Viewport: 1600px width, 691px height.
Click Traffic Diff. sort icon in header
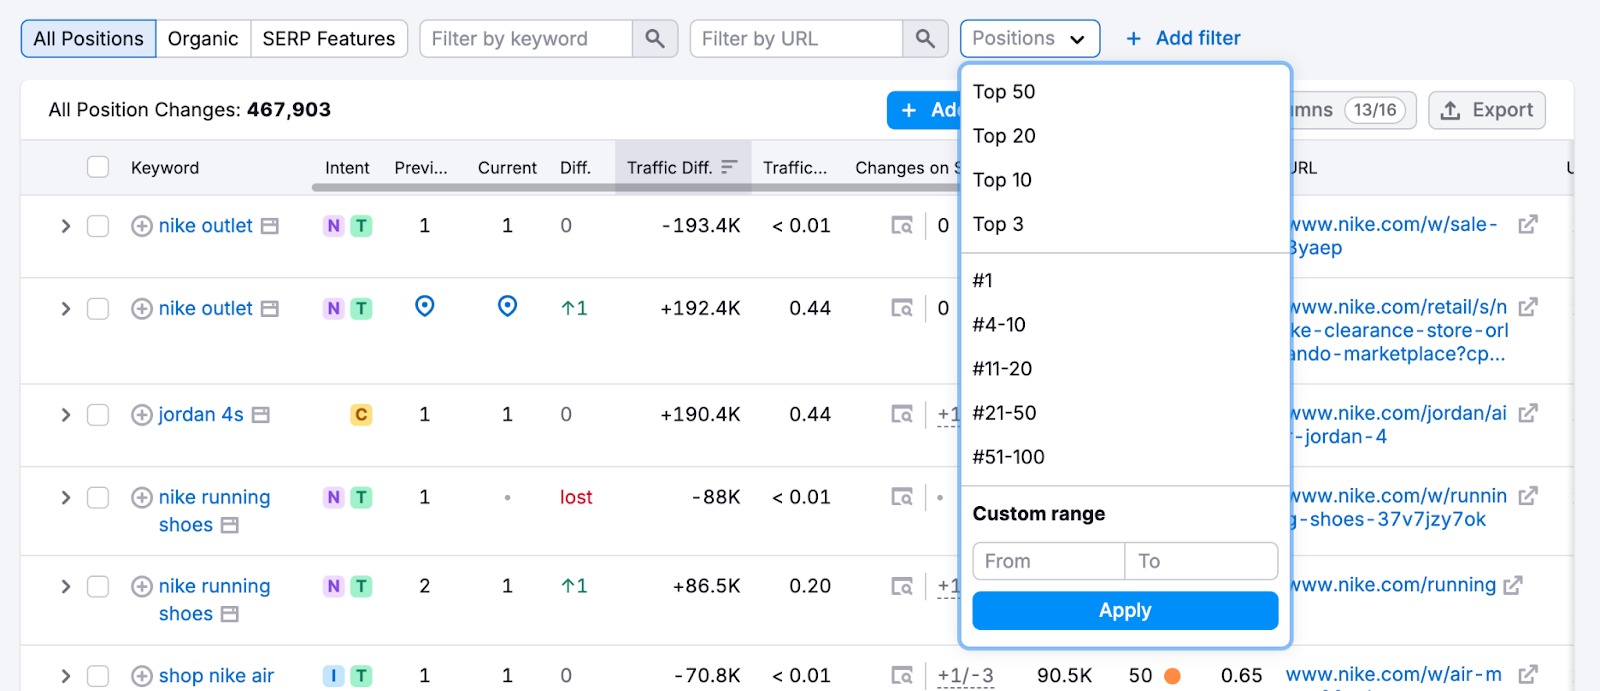pos(729,167)
